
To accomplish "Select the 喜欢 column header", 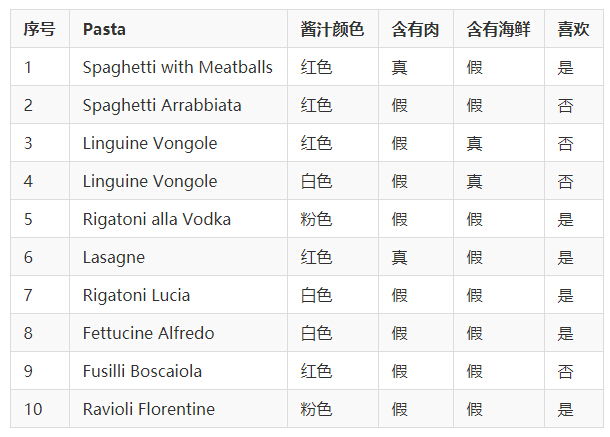I will click(x=573, y=29).
